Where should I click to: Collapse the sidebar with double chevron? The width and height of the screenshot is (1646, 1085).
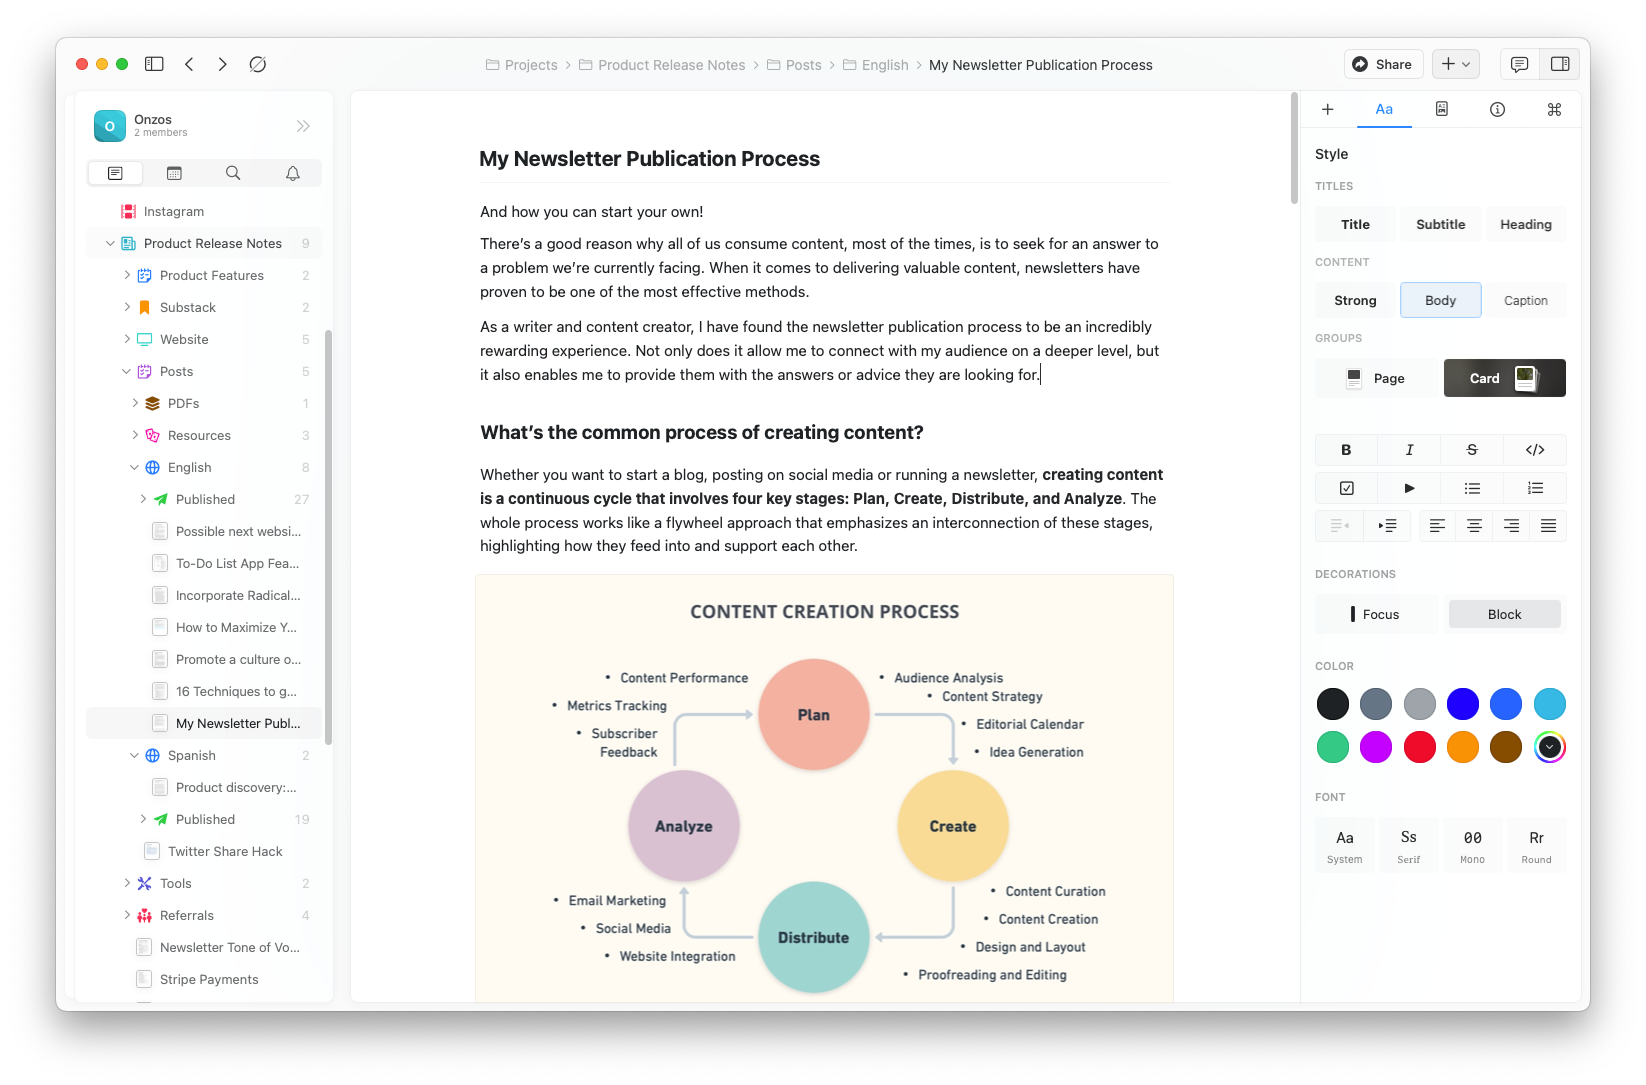pyautogui.click(x=303, y=126)
